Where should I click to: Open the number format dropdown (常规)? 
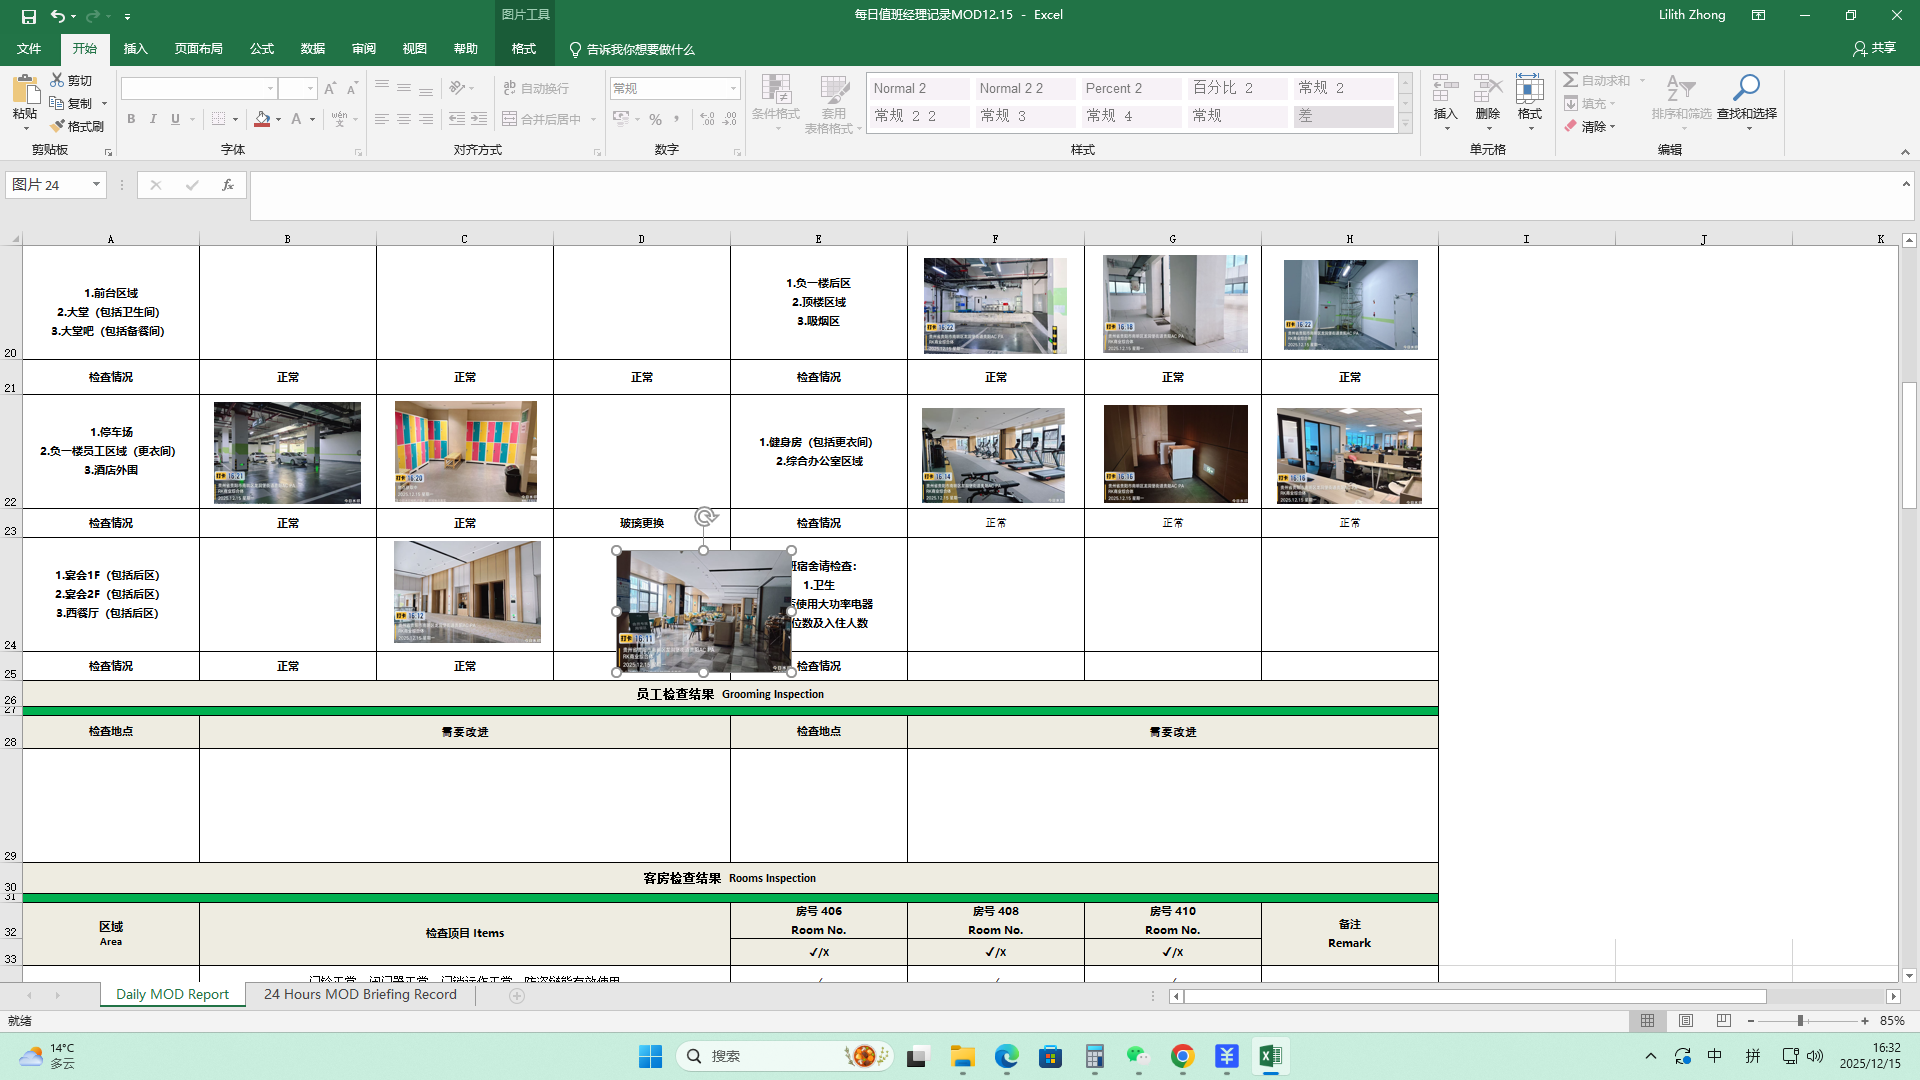[733, 89]
